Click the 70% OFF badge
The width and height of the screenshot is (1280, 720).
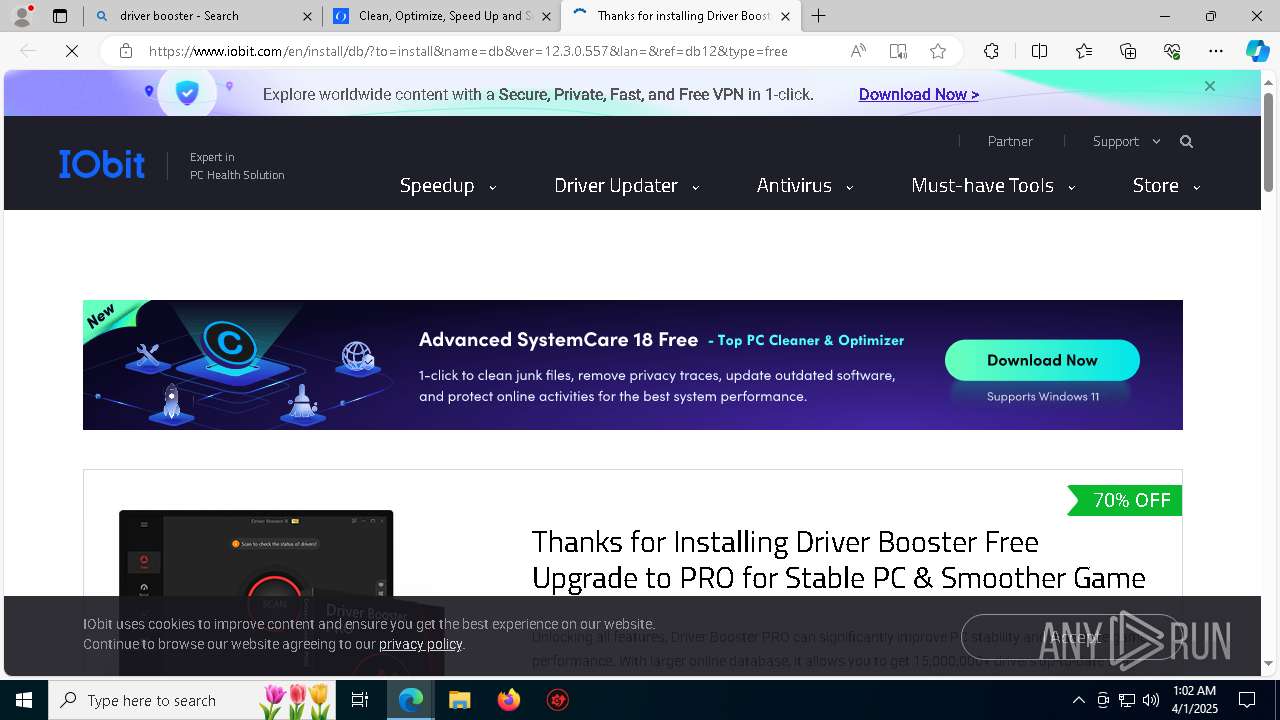[1125, 500]
